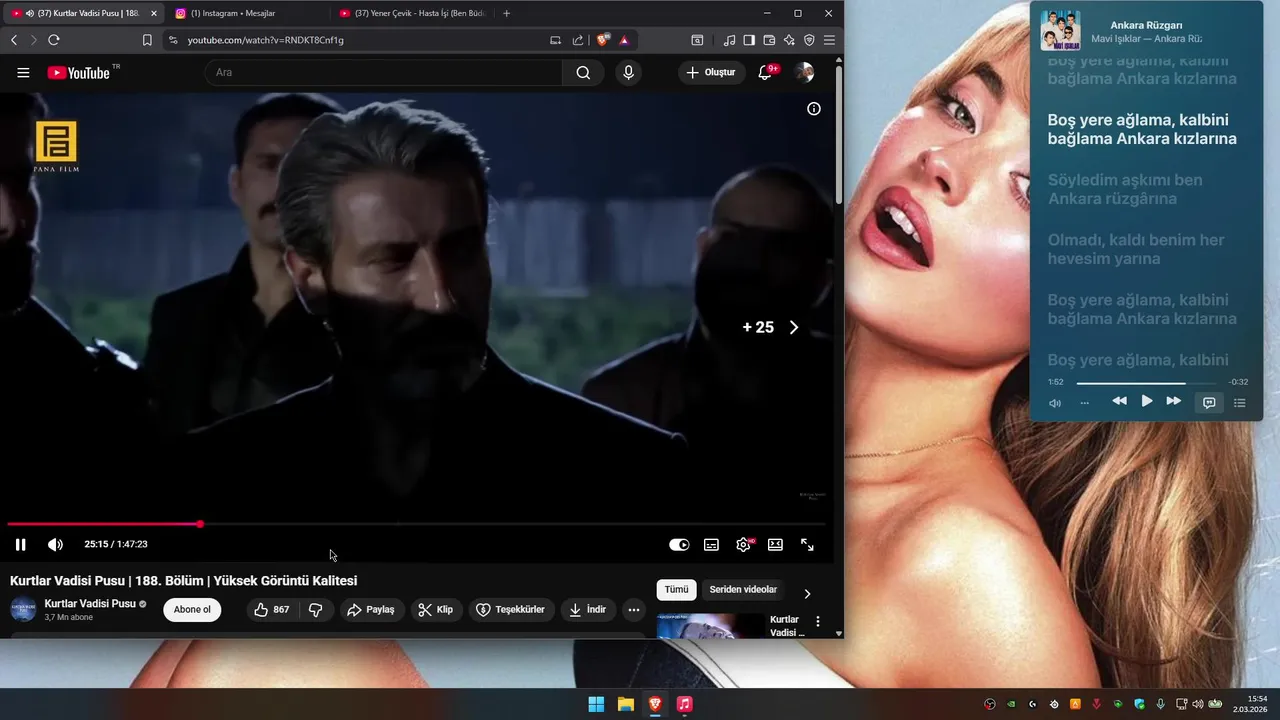Go back in the browser

tap(14, 40)
